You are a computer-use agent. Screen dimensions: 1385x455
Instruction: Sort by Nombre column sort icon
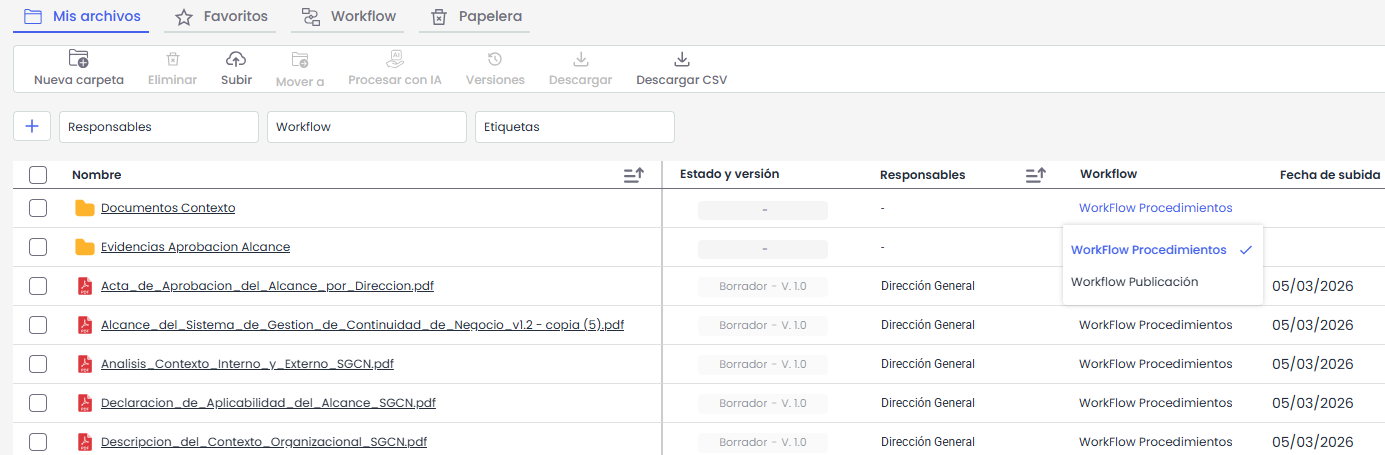pos(633,175)
